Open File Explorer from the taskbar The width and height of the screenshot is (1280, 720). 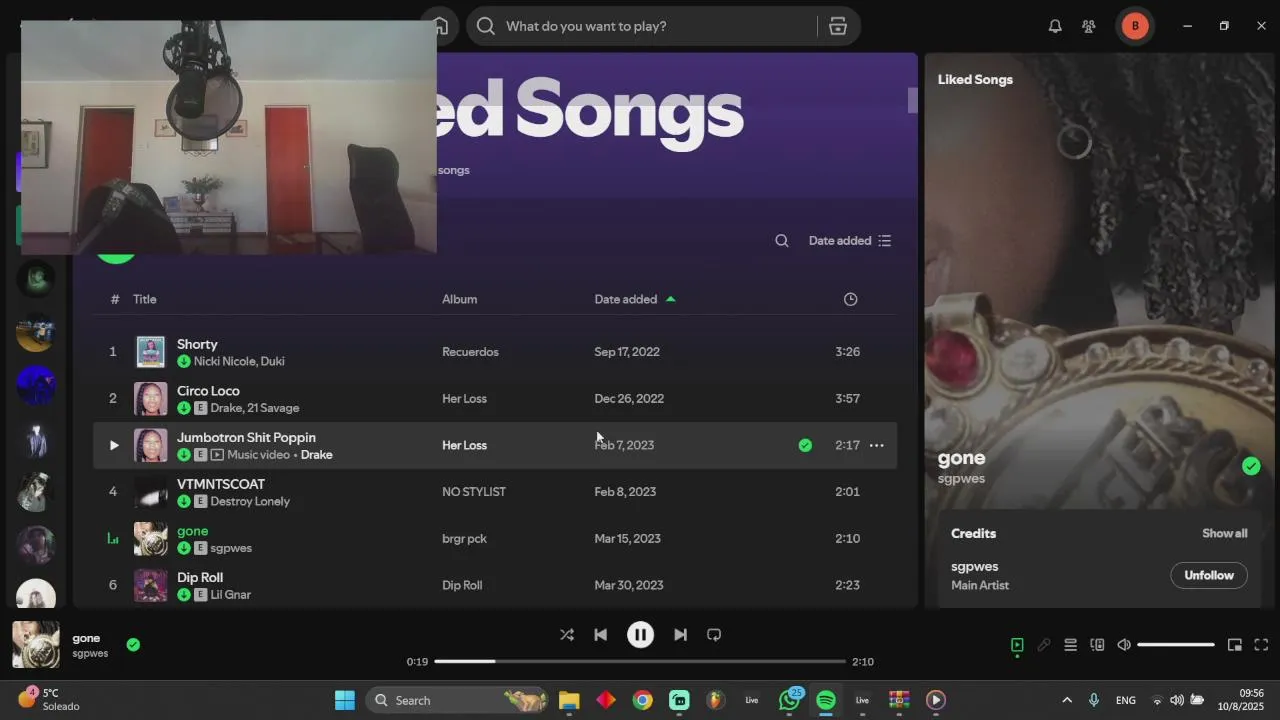tap(569, 700)
